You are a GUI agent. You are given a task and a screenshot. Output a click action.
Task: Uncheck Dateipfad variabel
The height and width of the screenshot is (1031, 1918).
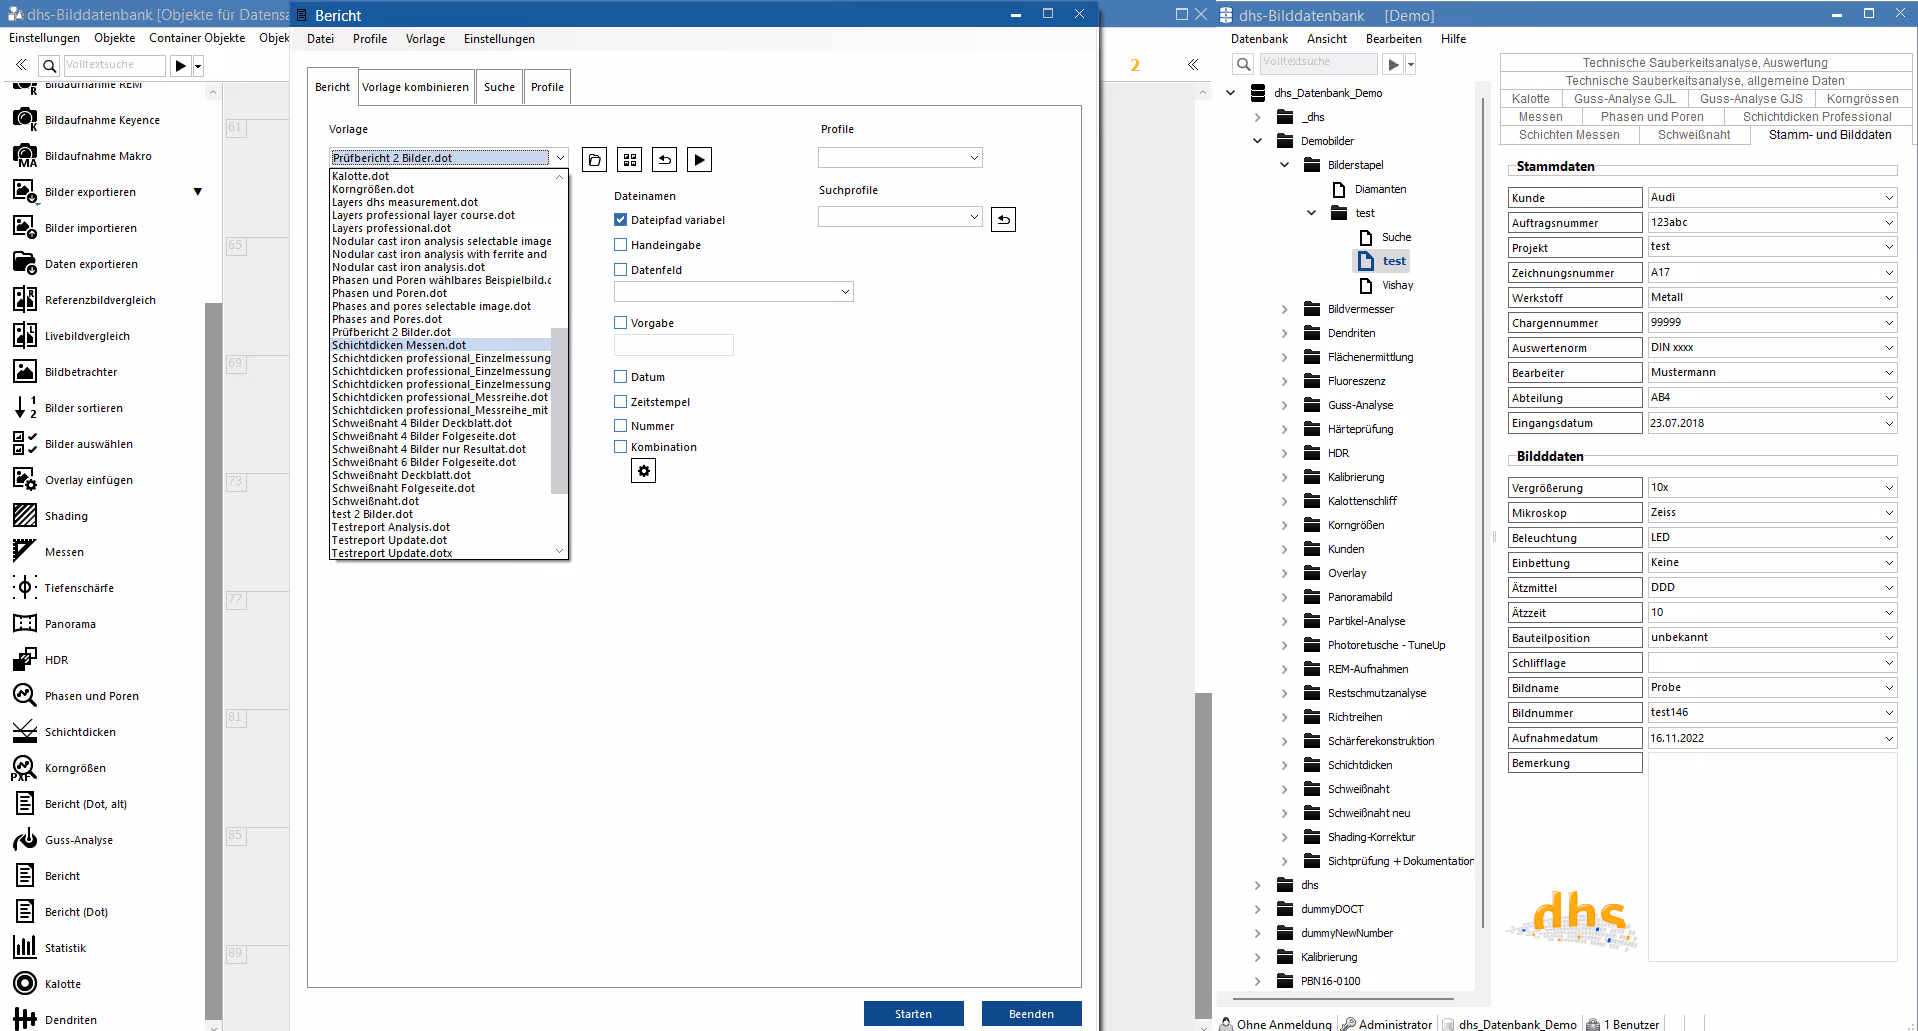tap(620, 220)
